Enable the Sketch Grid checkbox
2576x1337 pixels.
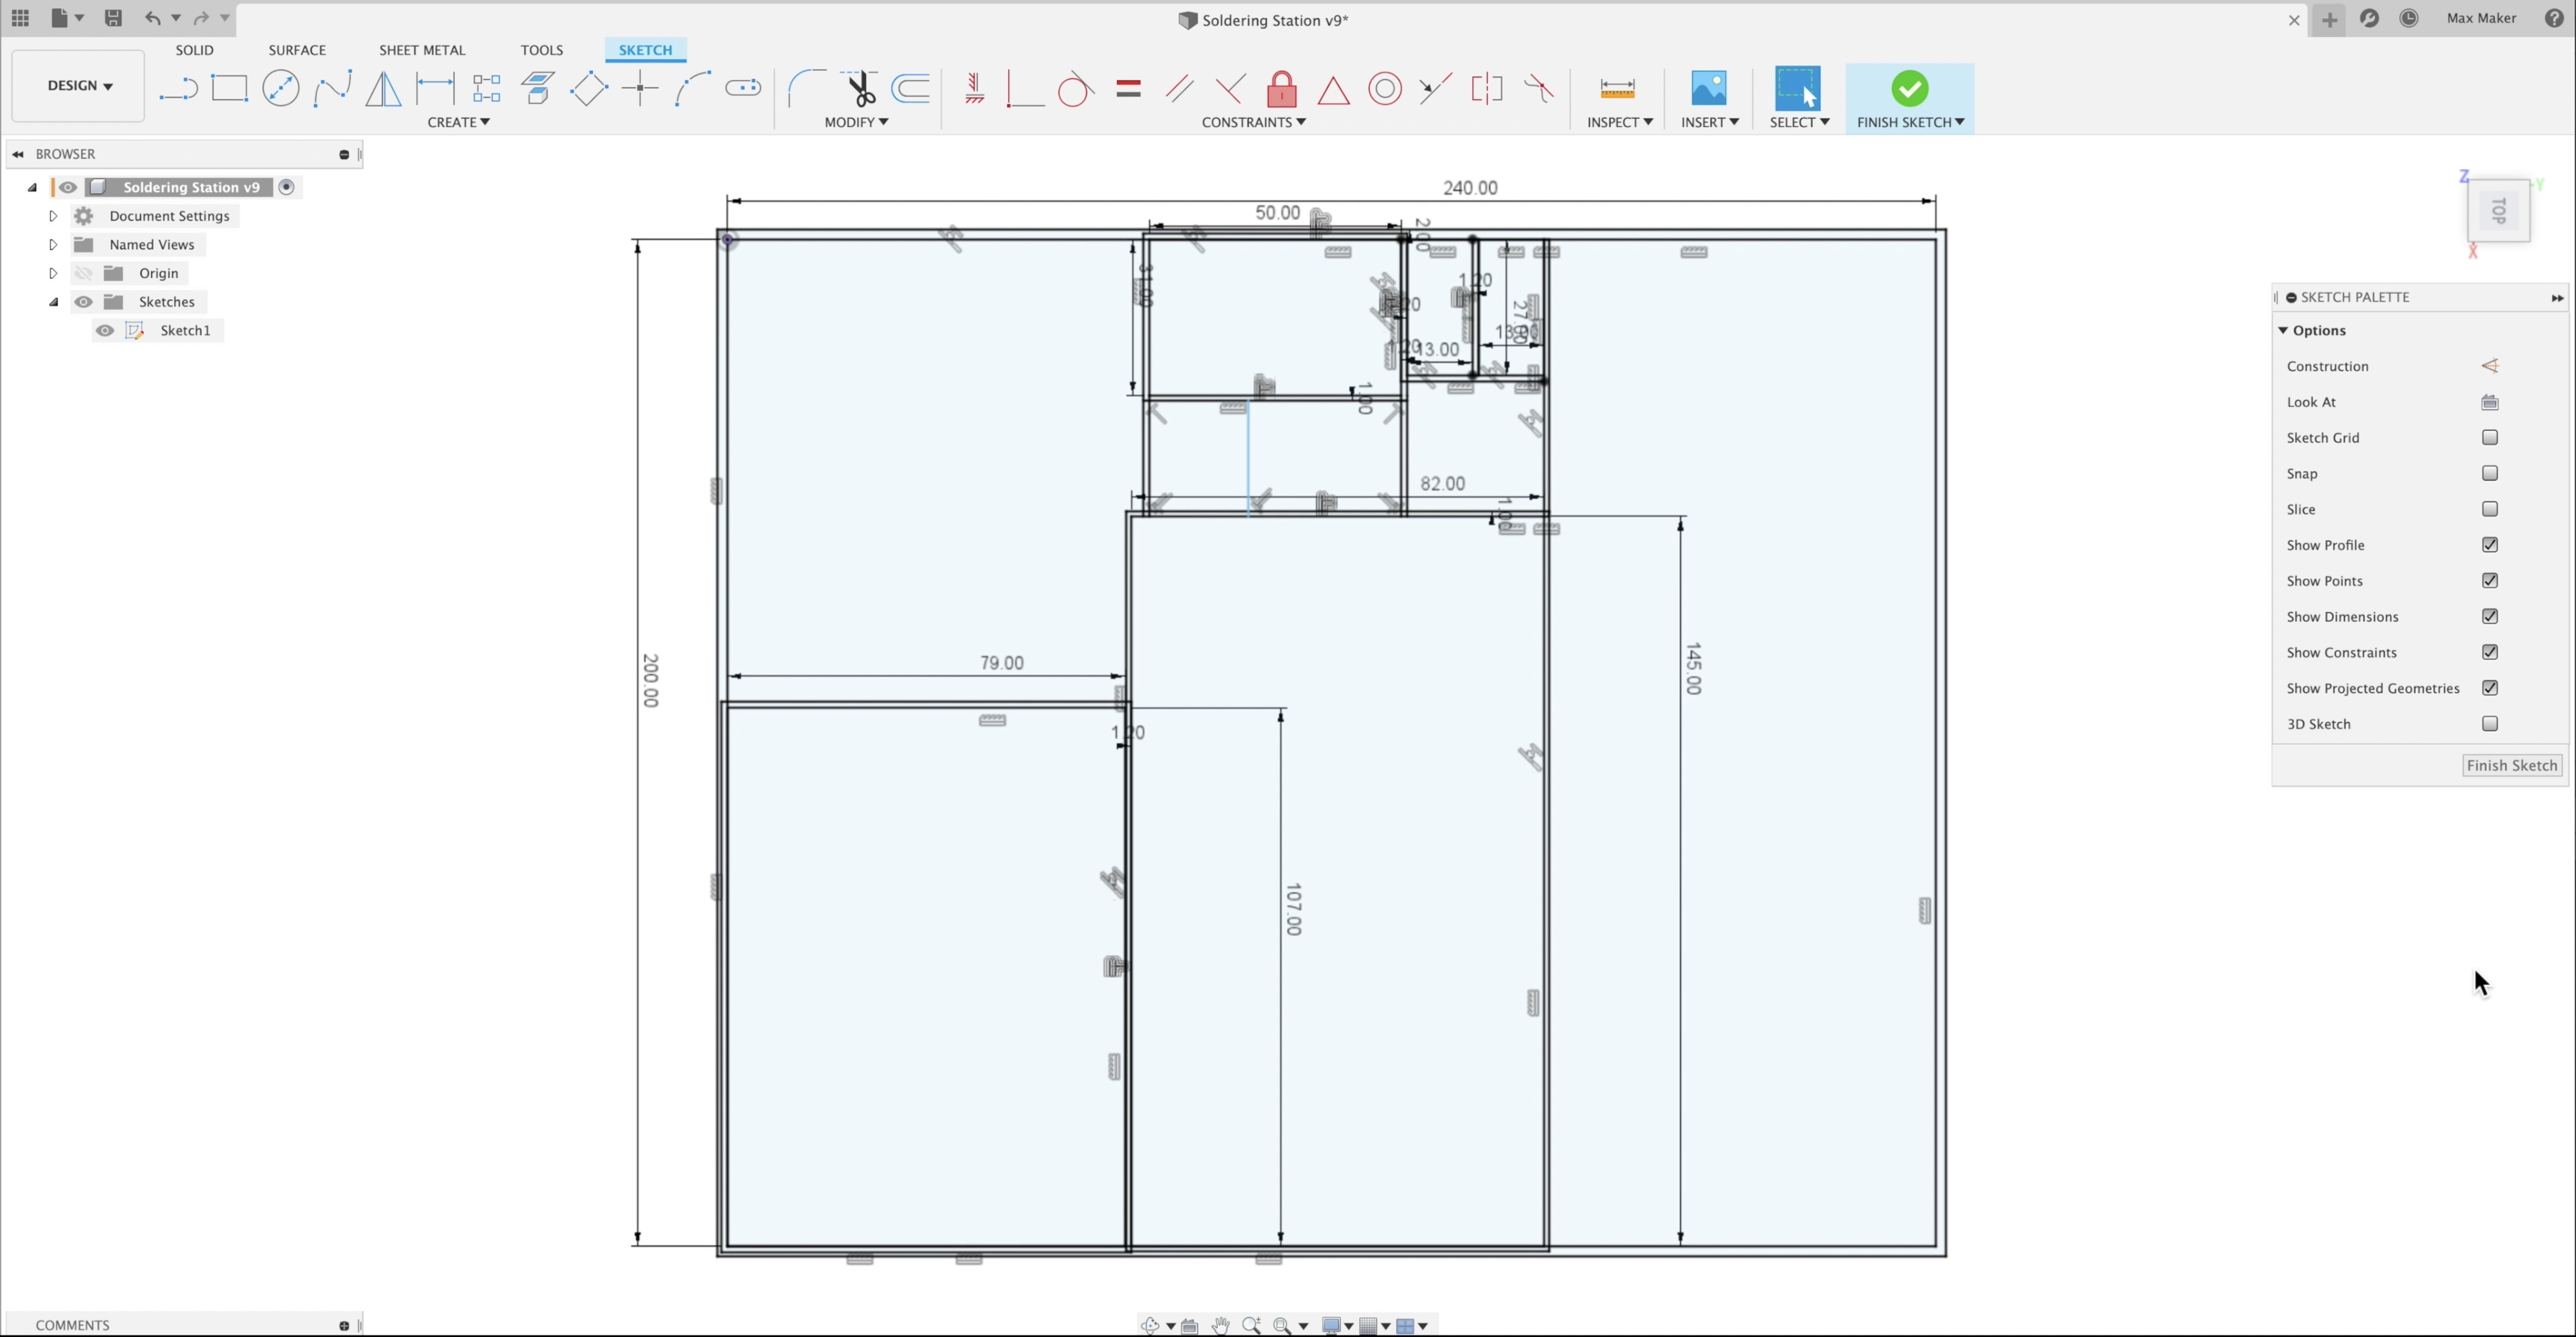pos(2490,438)
